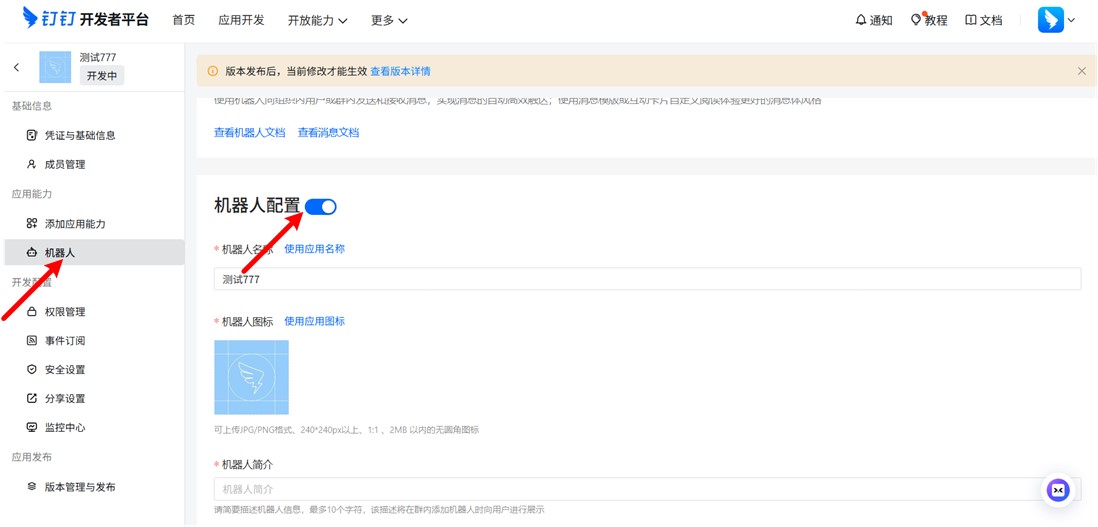The height and width of the screenshot is (527, 1098).
Task: Toggle the 机器人配置 switch off
Action: tap(321, 207)
